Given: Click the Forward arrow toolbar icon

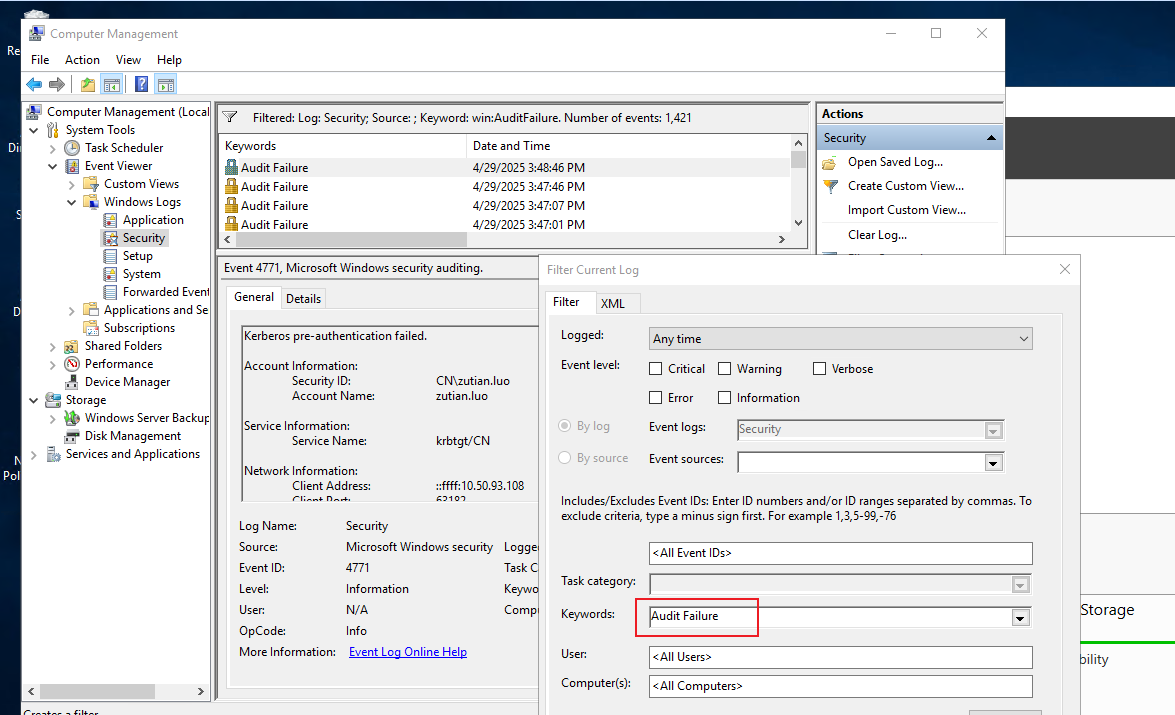Looking at the screenshot, I should (x=56, y=85).
